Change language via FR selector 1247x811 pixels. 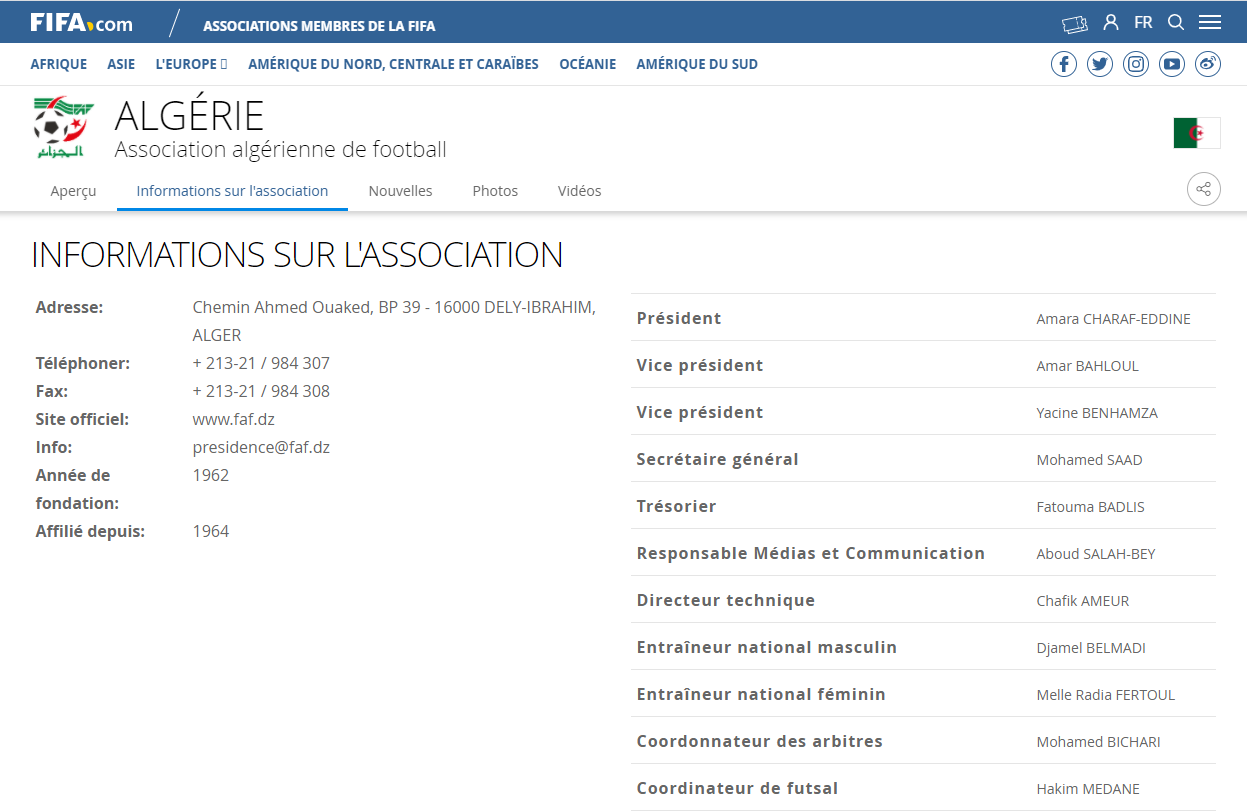(1143, 22)
